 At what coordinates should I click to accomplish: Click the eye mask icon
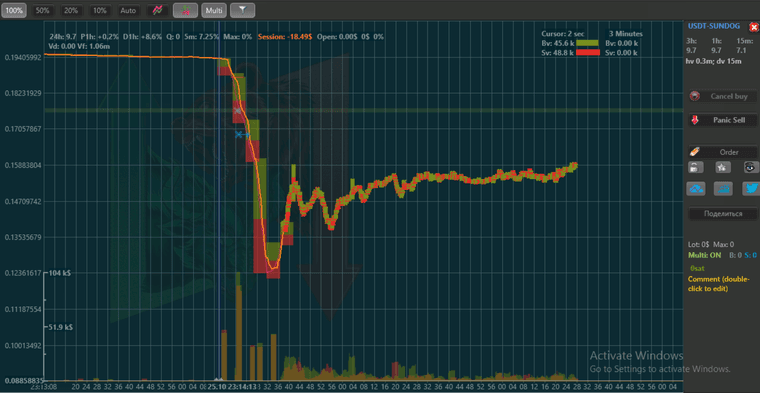750,167
